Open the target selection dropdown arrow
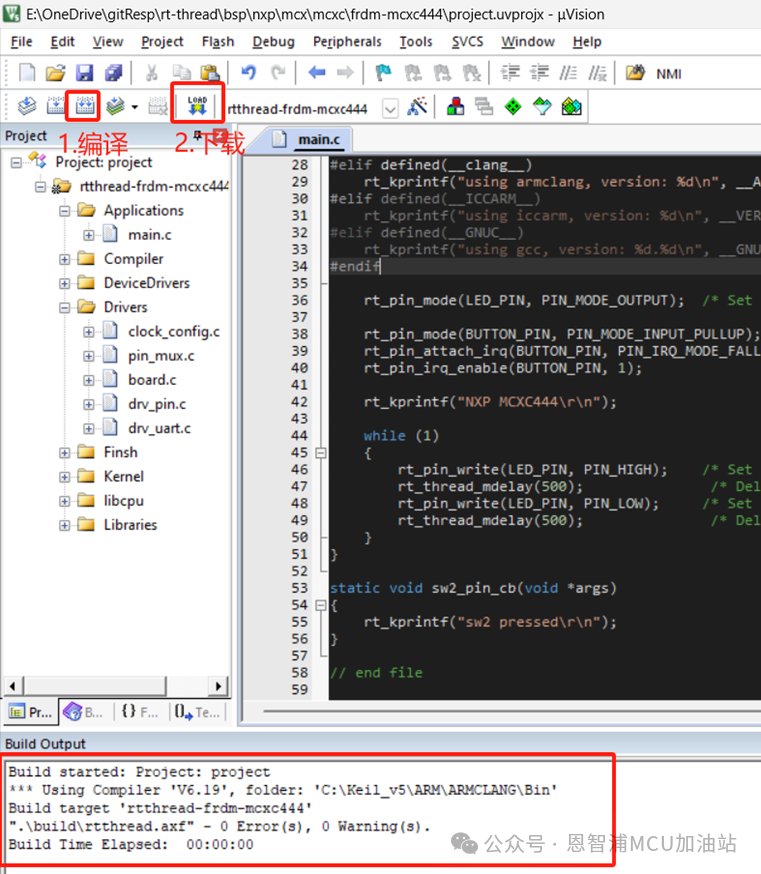This screenshot has height=874, width=761. tap(390, 108)
